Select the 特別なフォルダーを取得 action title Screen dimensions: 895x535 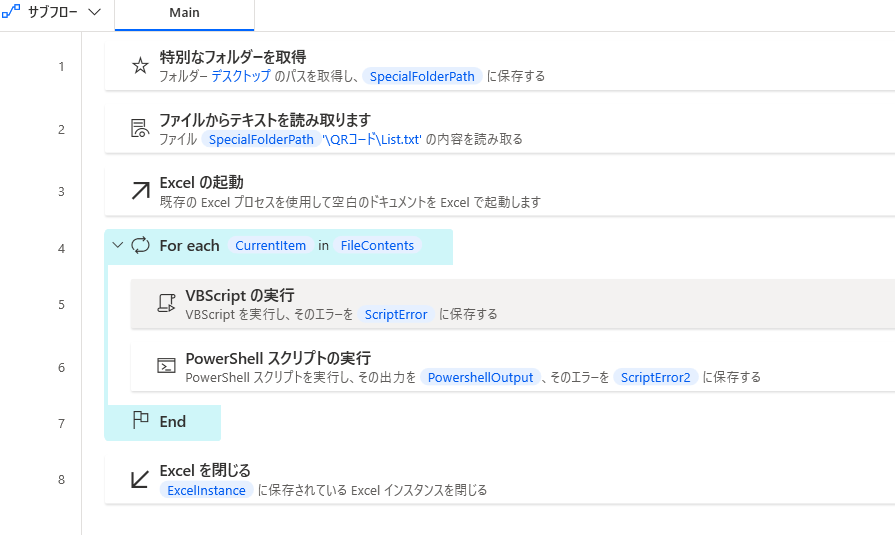coord(233,57)
